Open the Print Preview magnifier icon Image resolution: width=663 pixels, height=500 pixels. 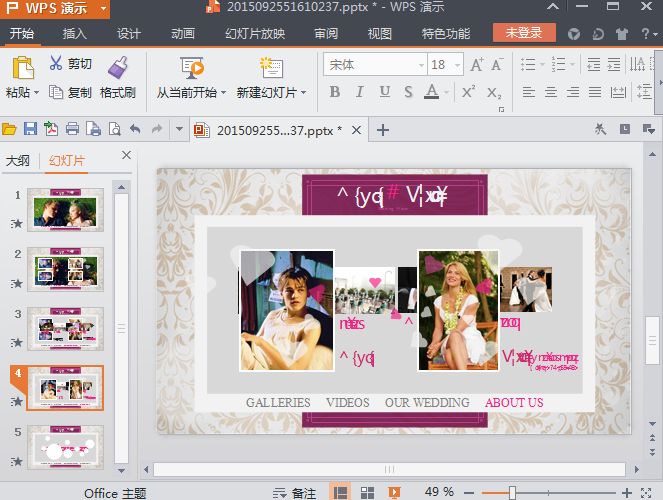click(115, 129)
